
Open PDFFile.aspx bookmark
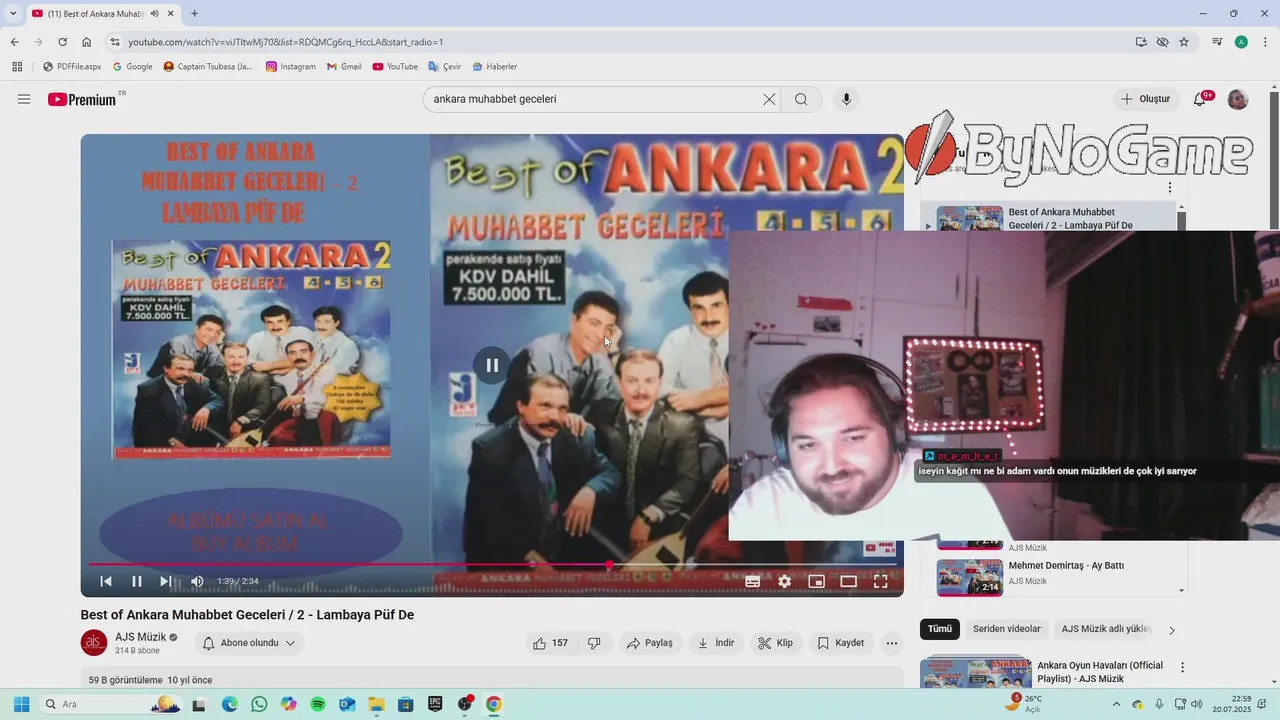(x=72, y=67)
